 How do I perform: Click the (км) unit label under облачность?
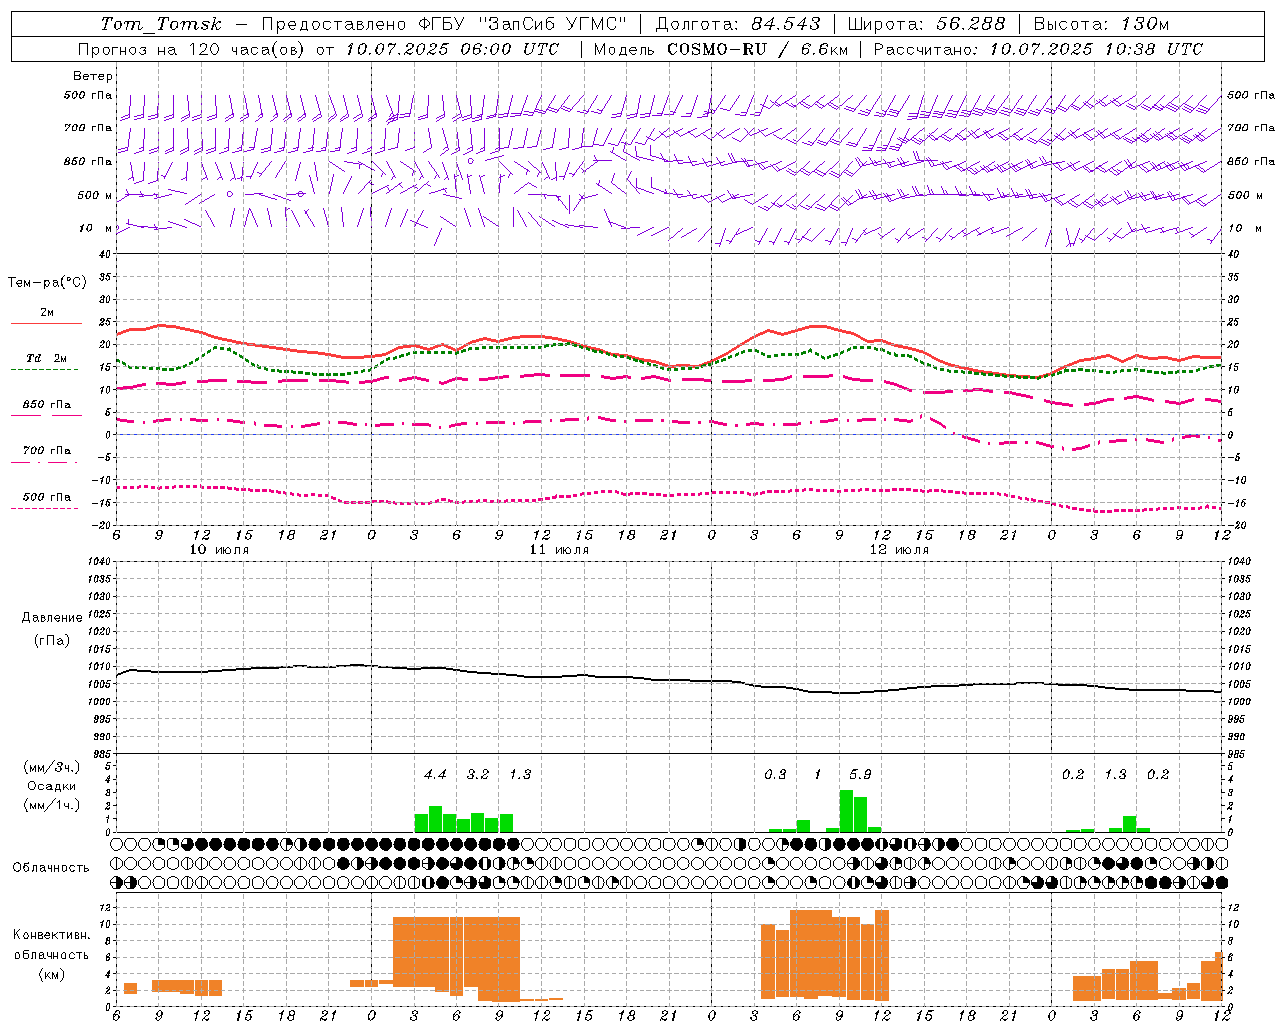click(52, 974)
